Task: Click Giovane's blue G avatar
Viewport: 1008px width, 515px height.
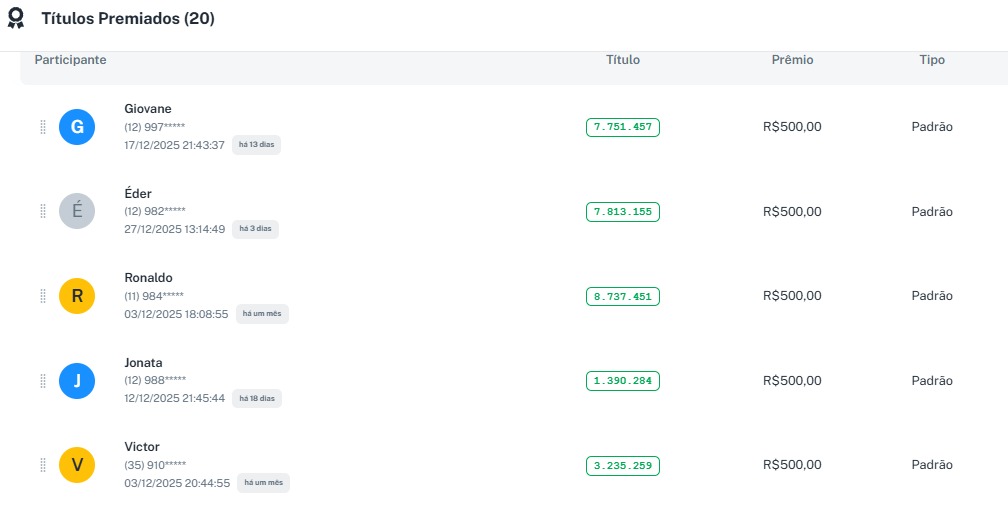Action: point(77,127)
